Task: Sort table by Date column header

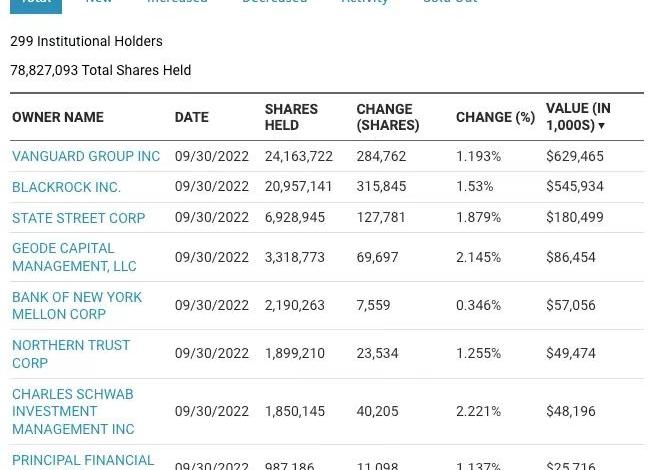Action: point(192,118)
